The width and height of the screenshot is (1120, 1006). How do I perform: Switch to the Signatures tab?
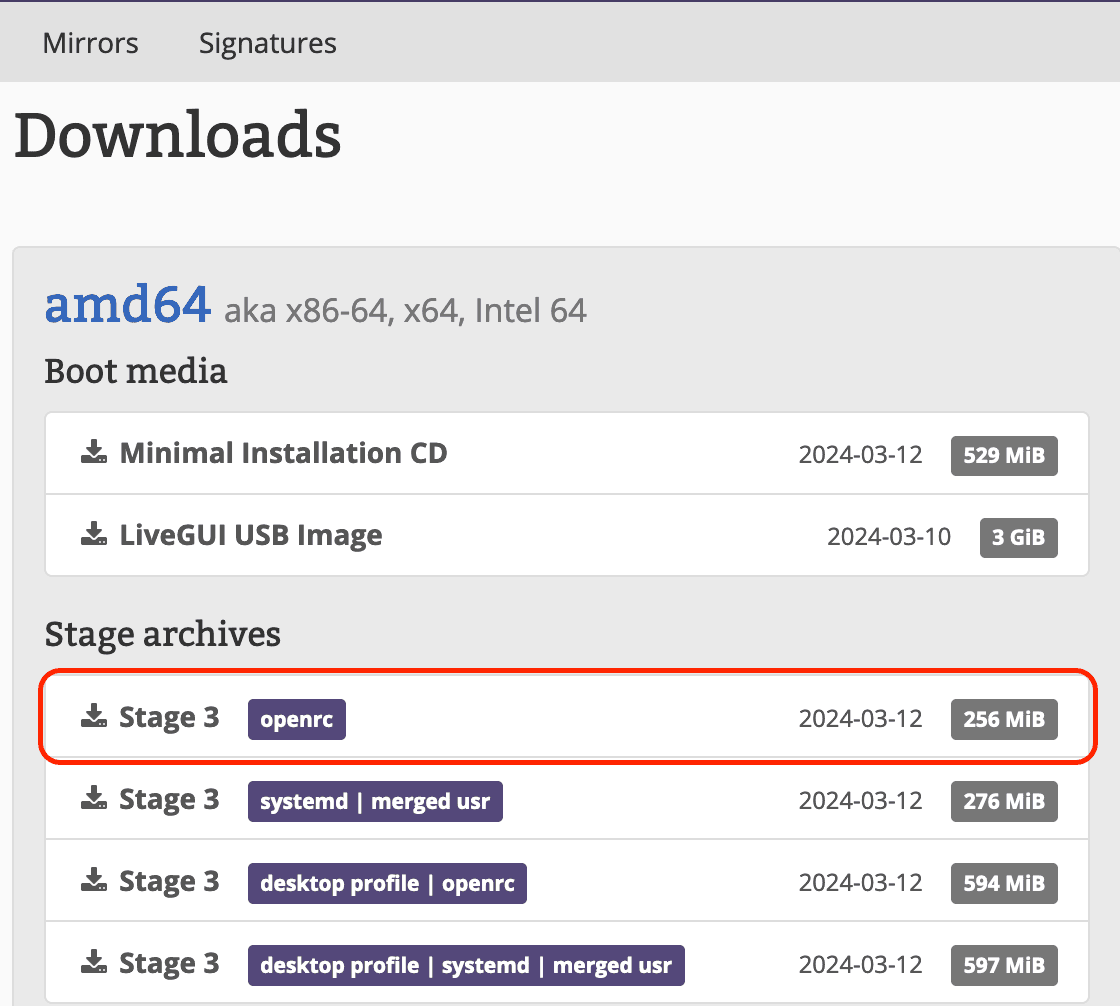(267, 43)
